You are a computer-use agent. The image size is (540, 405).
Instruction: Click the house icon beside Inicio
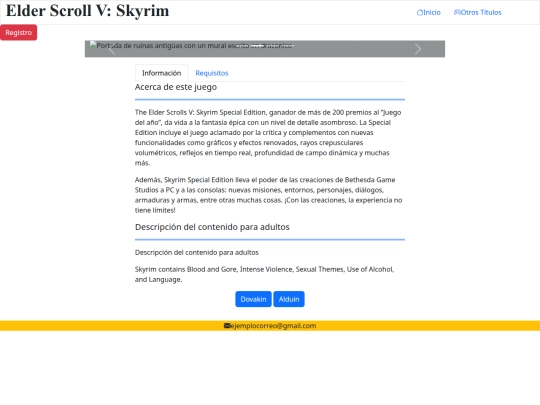(419, 12)
